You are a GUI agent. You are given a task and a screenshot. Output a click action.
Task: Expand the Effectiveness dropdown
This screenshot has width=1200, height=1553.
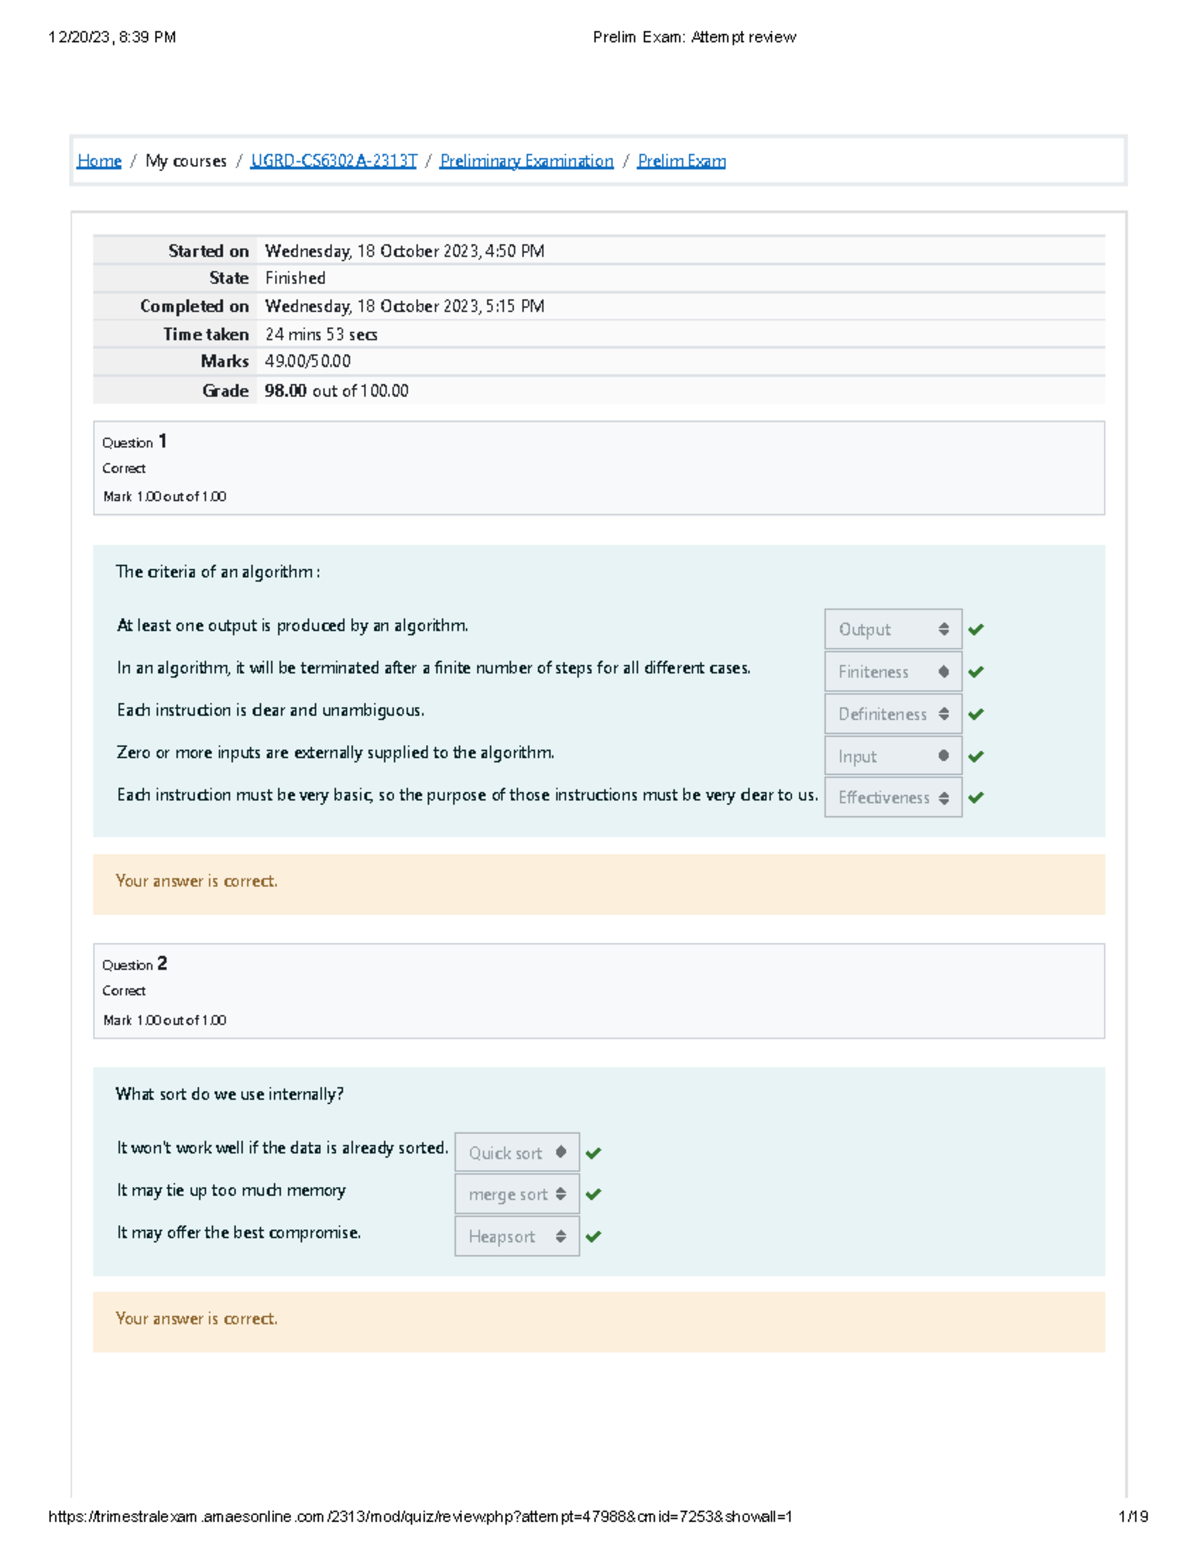(x=892, y=797)
